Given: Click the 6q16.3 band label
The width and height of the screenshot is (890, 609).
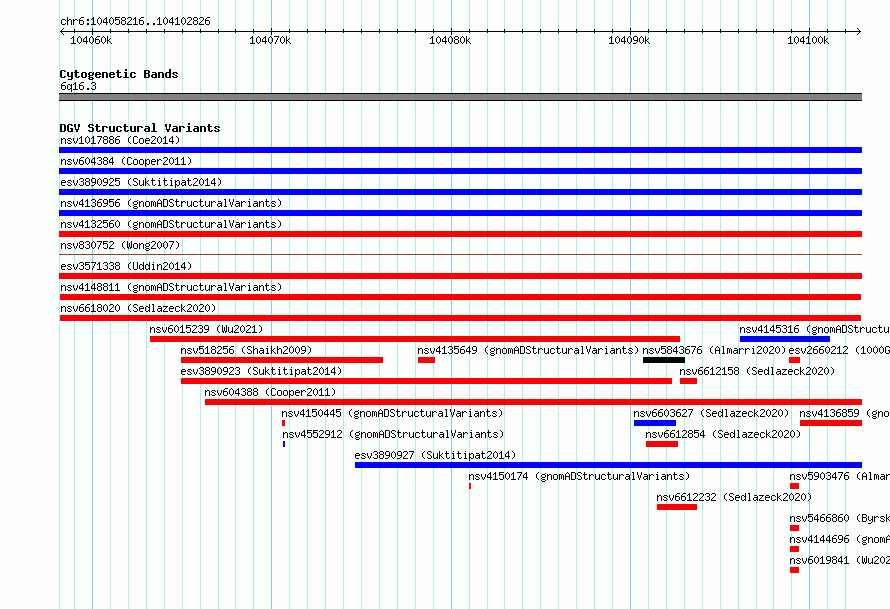Looking at the screenshot, I should click(78, 86).
